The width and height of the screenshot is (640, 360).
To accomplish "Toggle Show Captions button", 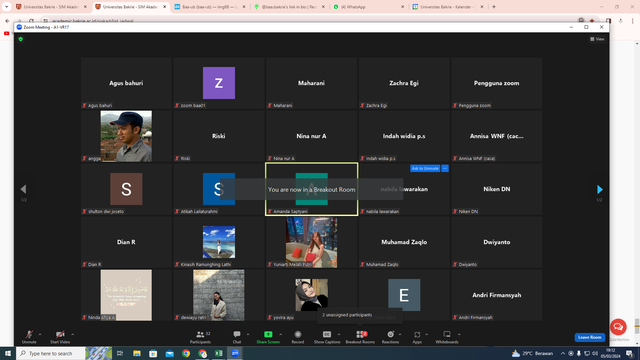I will (x=327, y=337).
